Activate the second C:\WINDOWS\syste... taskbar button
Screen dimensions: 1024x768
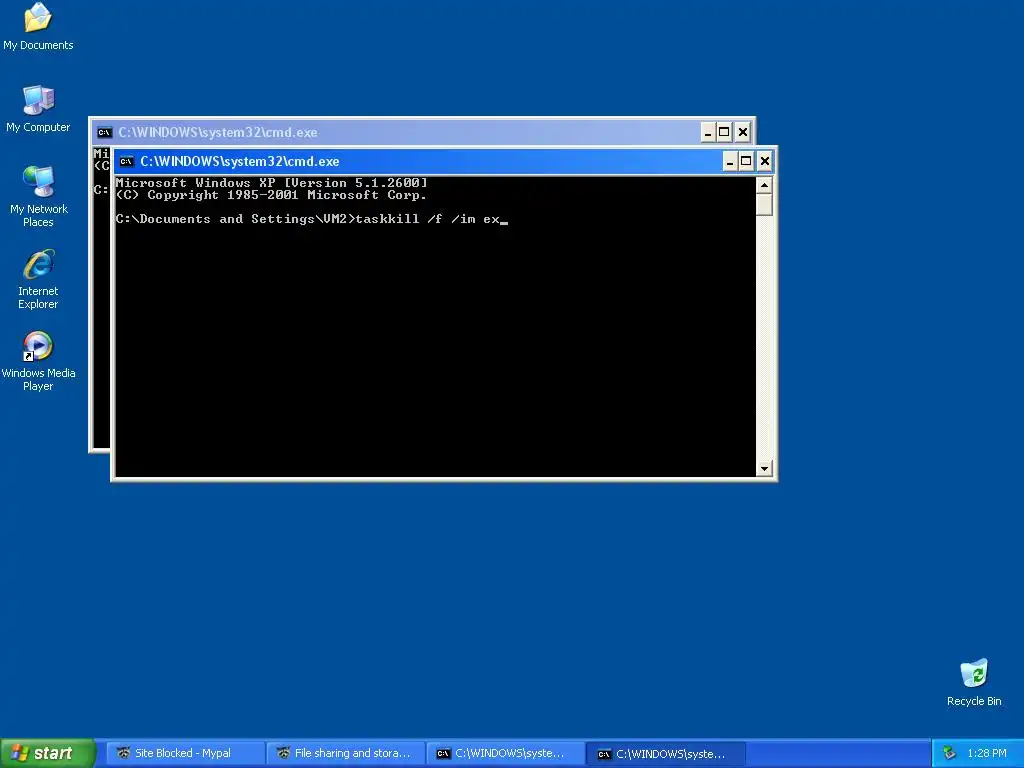point(665,754)
